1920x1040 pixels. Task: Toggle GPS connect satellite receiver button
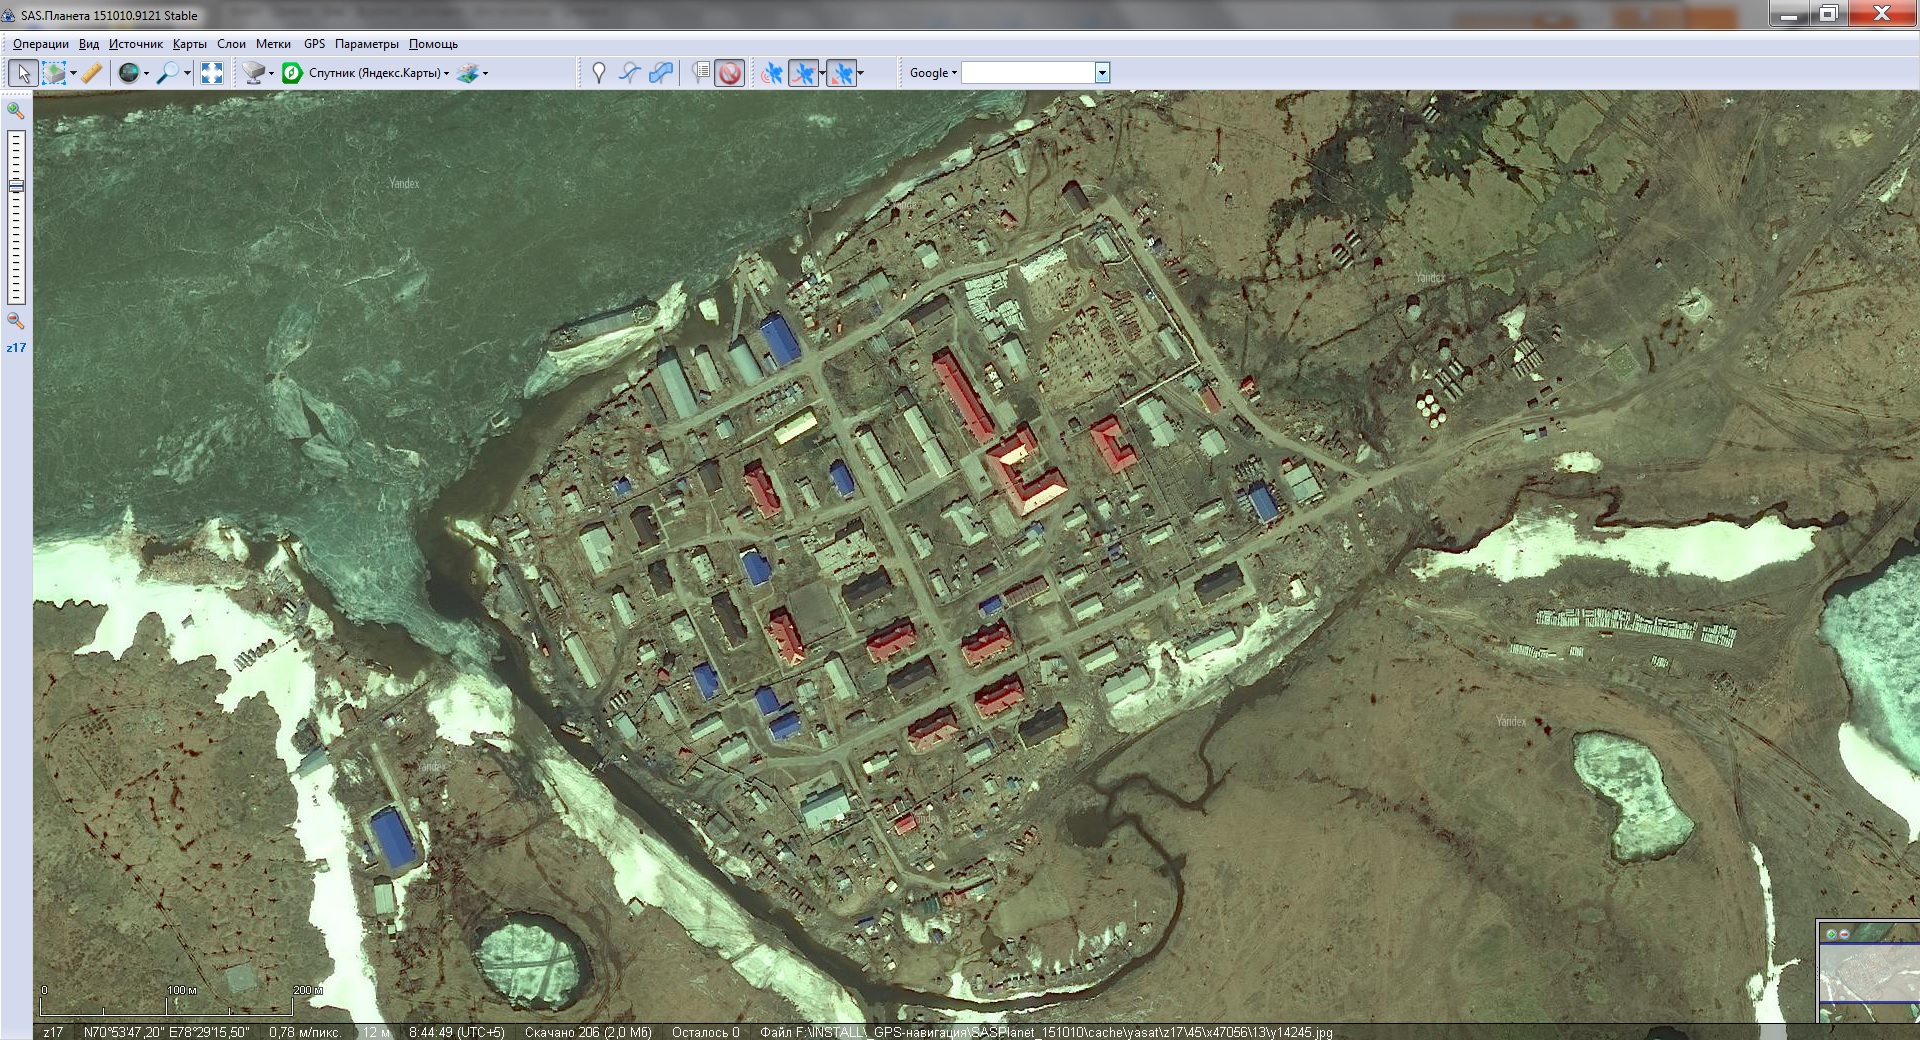[771, 73]
